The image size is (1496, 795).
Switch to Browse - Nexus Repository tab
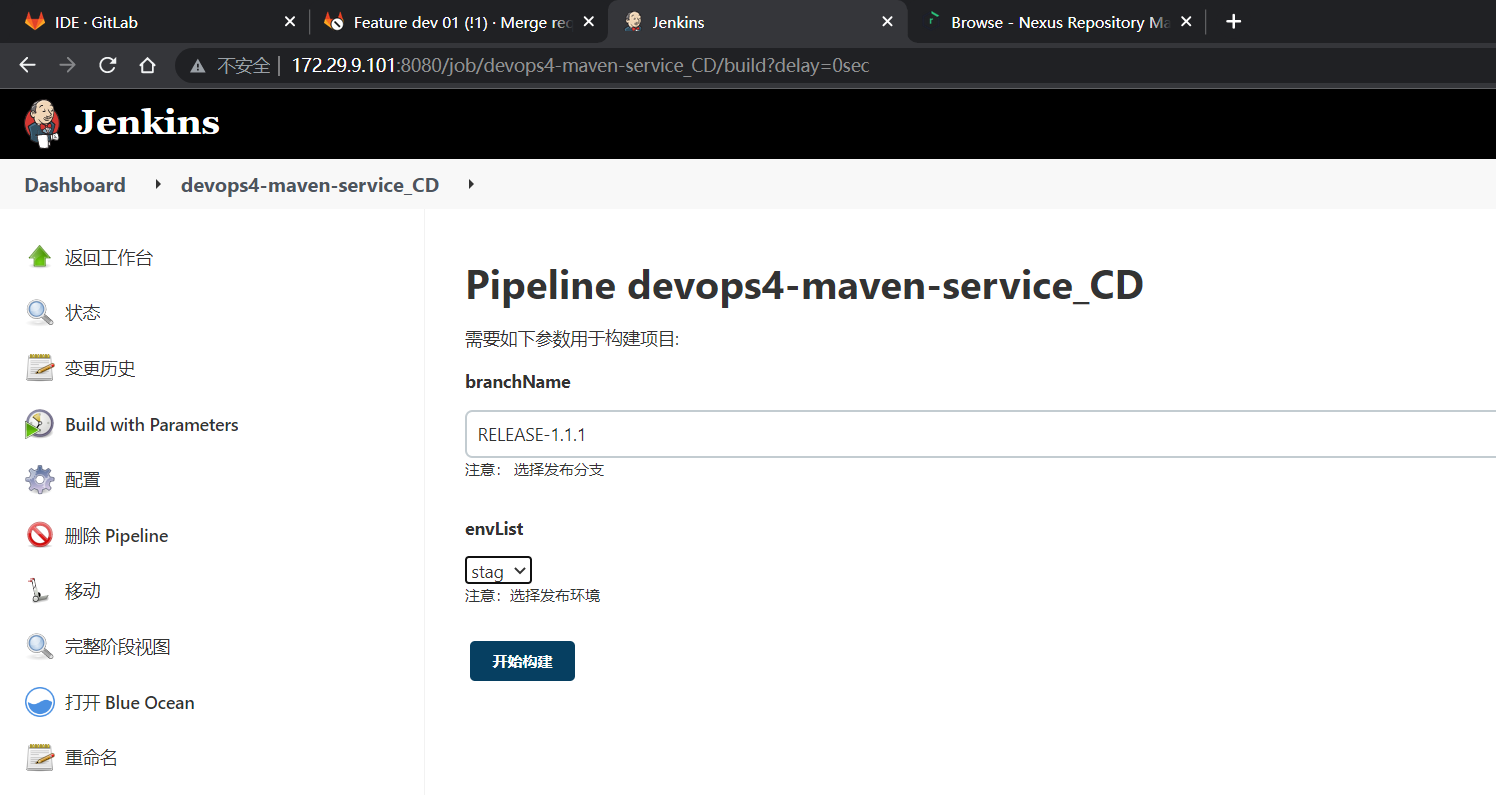(1056, 22)
